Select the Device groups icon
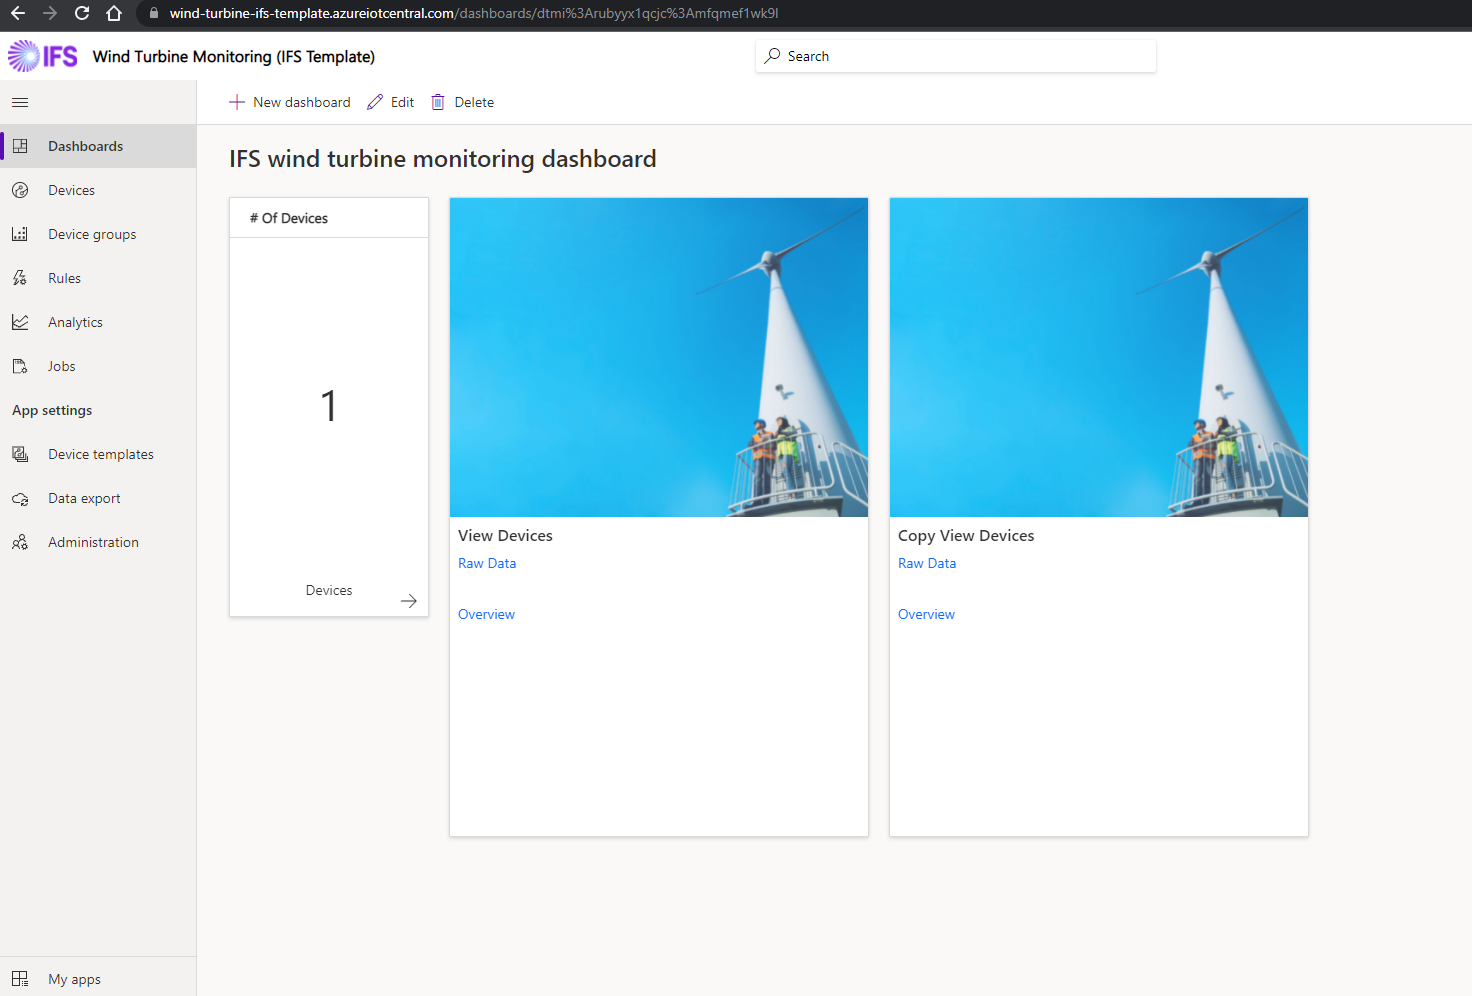The width and height of the screenshot is (1472, 996). (20, 234)
